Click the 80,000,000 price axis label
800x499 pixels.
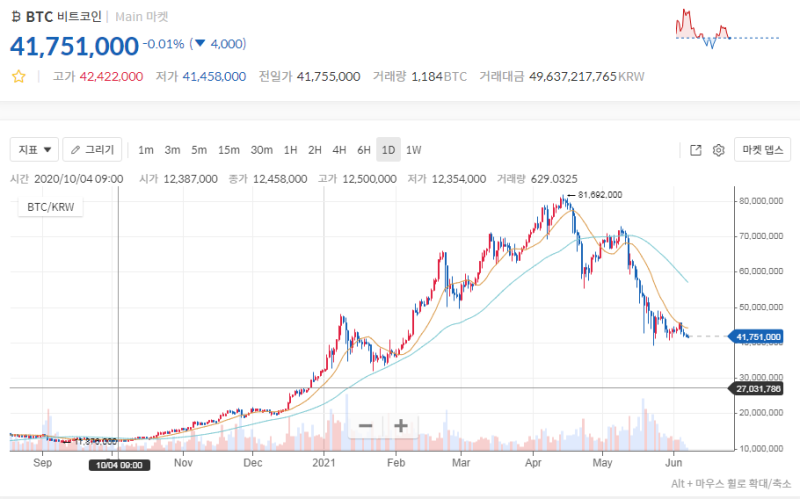click(761, 201)
